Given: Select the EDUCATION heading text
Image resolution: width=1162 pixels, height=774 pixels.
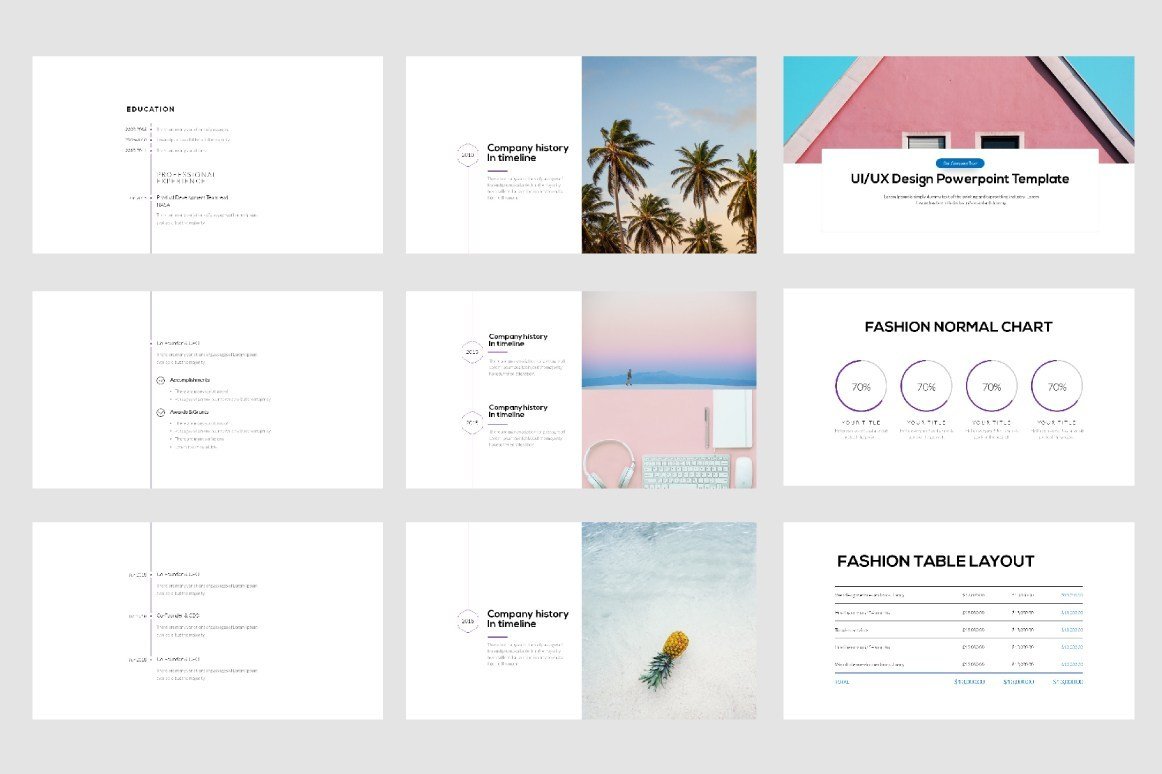Looking at the screenshot, I should [x=150, y=109].
